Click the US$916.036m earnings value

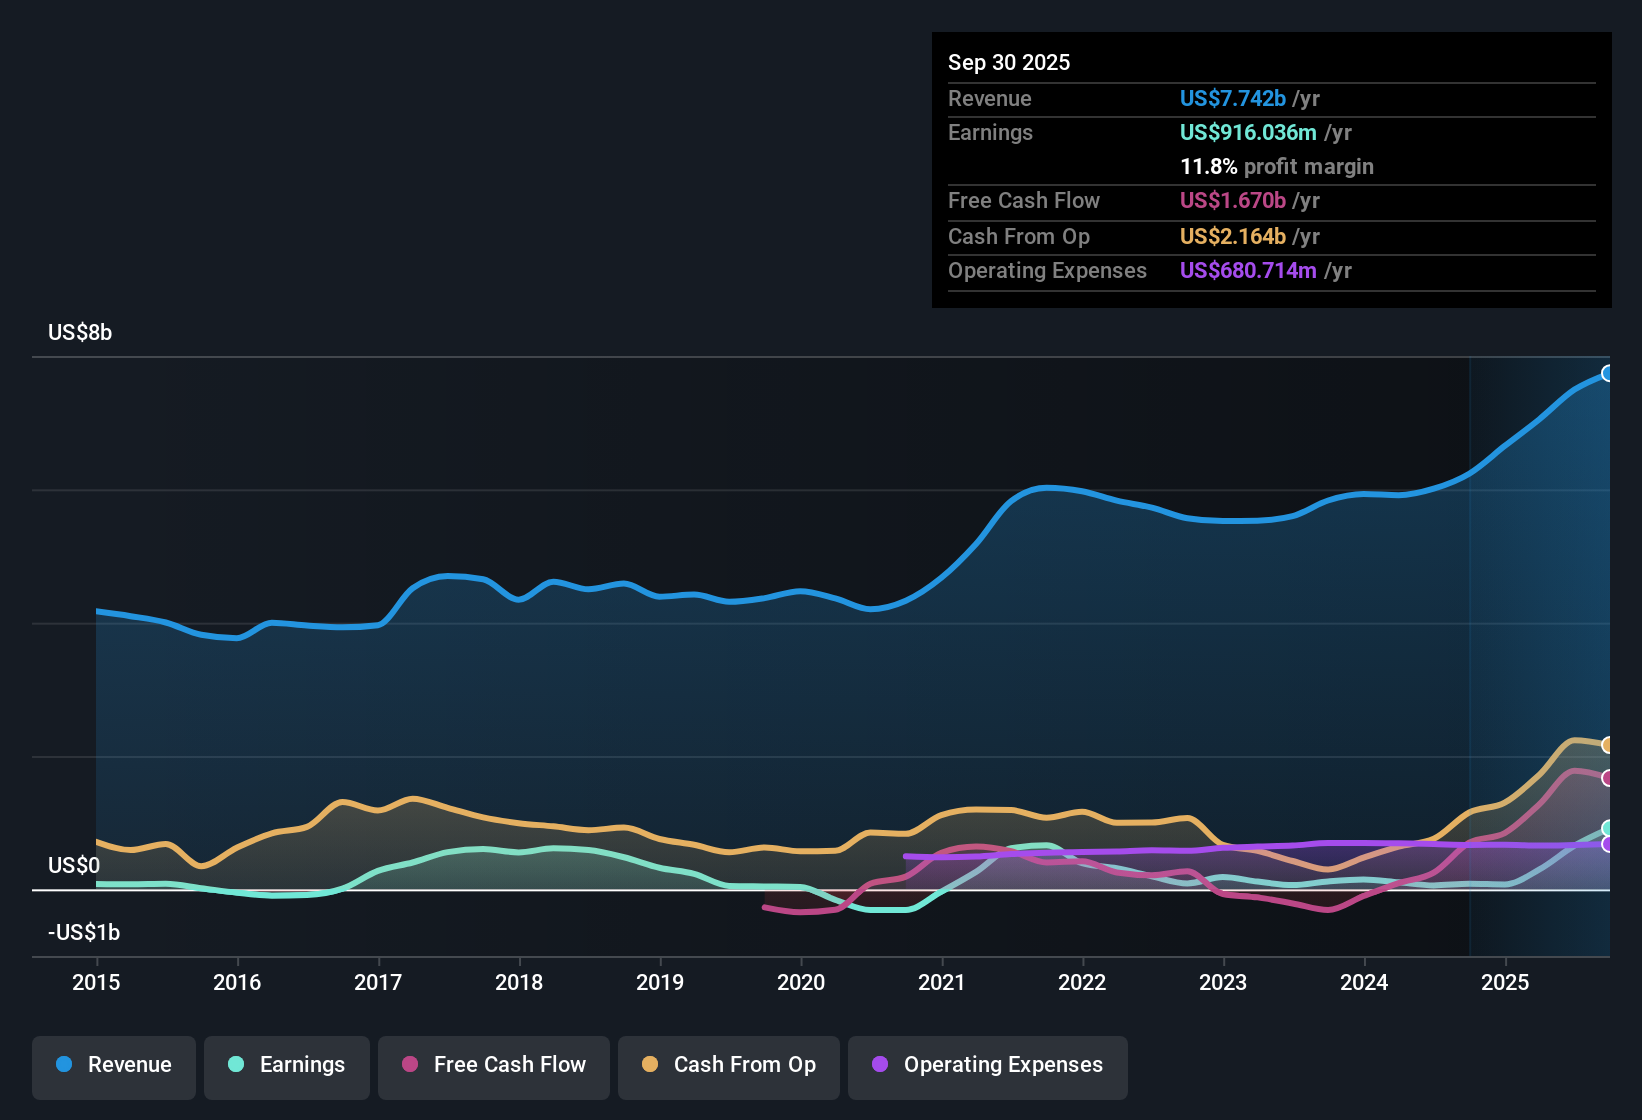pyautogui.click(x=1248, y=132)
